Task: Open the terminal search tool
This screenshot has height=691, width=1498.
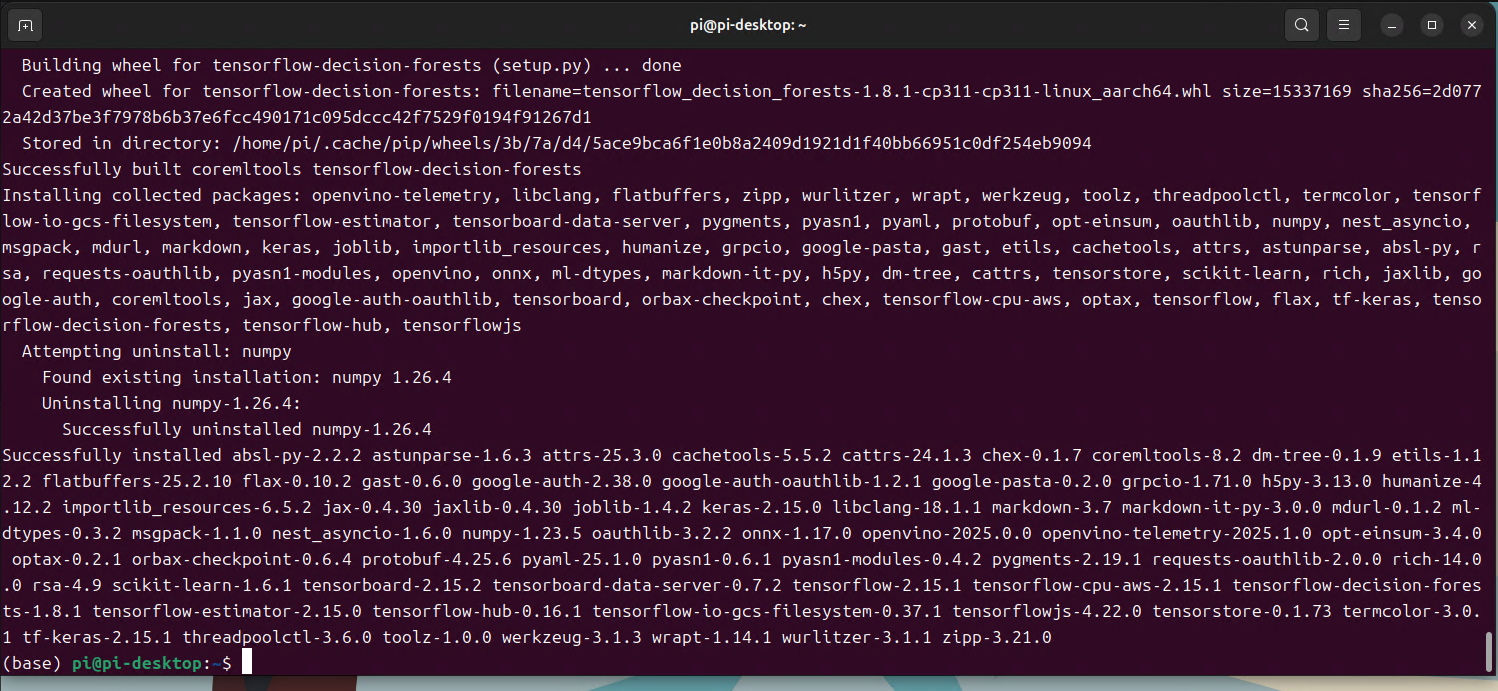Action: [1301, 25]
